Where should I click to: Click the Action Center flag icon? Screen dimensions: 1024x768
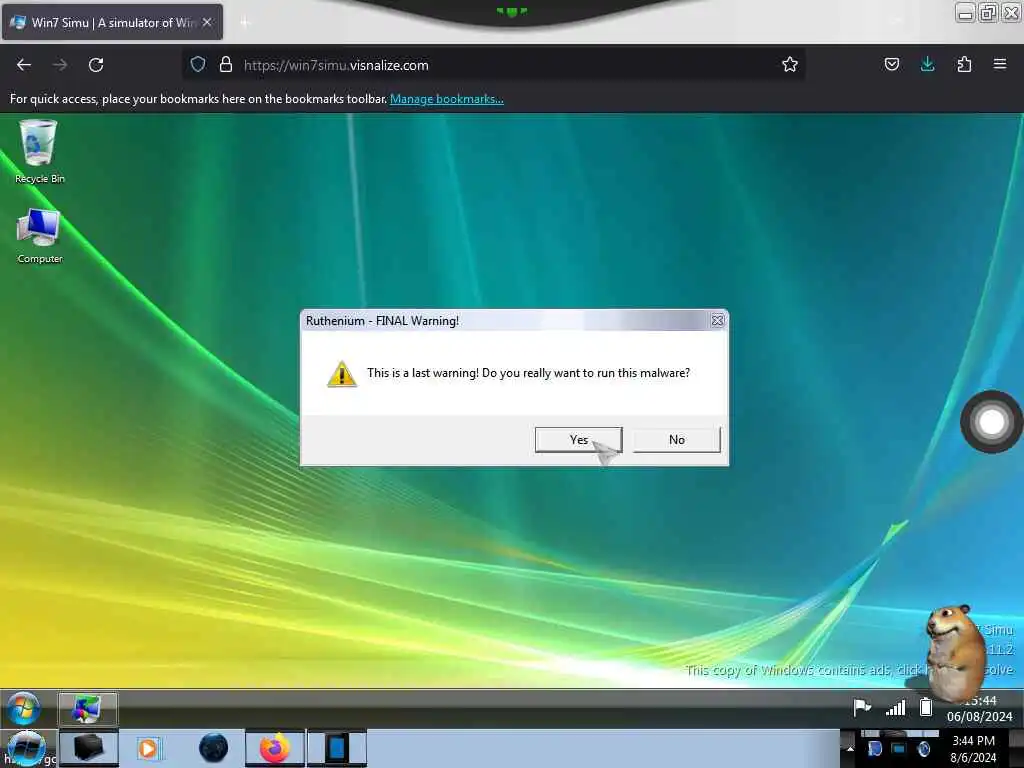862,707
